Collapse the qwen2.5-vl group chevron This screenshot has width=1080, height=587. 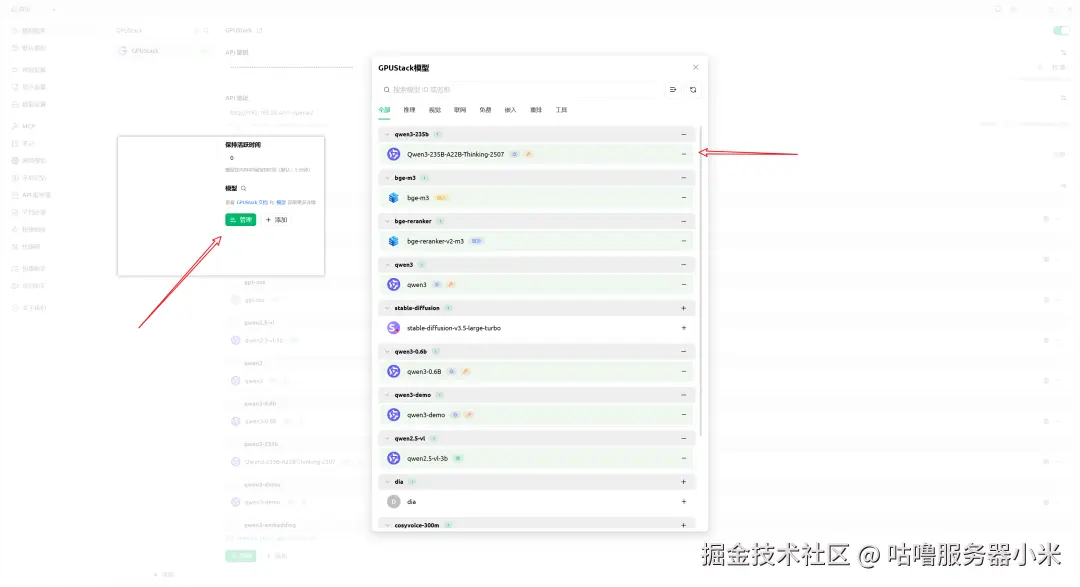[x=387, y=438]
